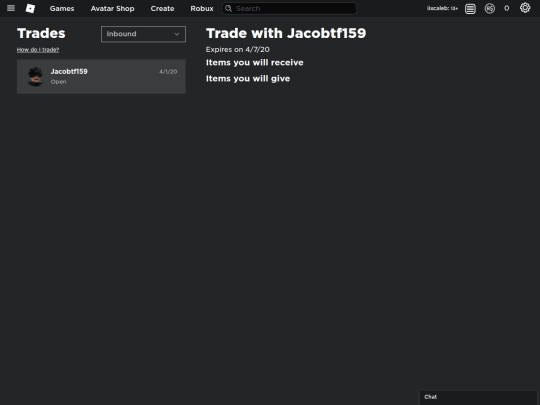The height and width of the screenshot is (405, 540).
Task: Click the Open trade status text
Action: [x=59, y=82]
